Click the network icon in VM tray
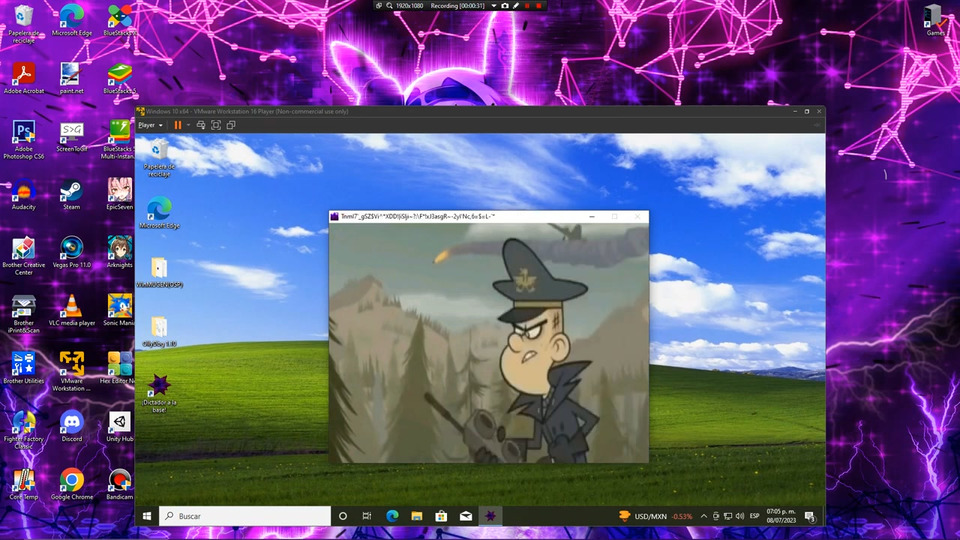Image resolution: width=960 pixels, height=540 pixels. pos(727,516)
